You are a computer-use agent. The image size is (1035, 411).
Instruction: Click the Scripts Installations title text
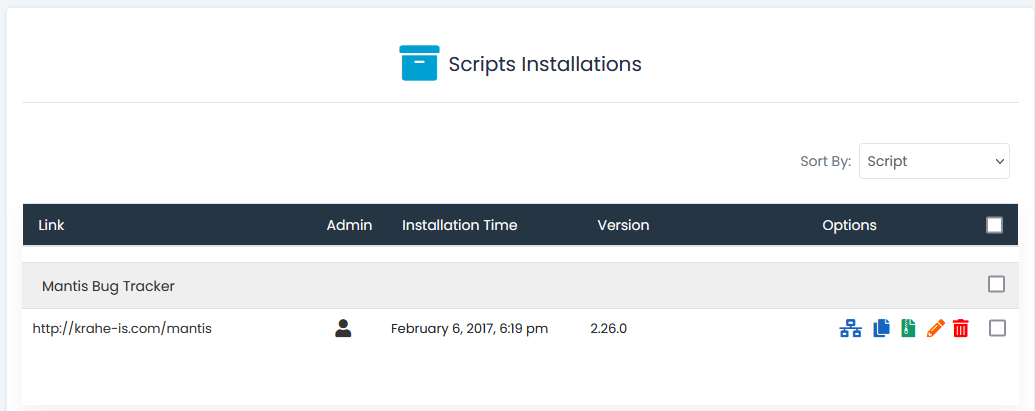click(545, 64)
